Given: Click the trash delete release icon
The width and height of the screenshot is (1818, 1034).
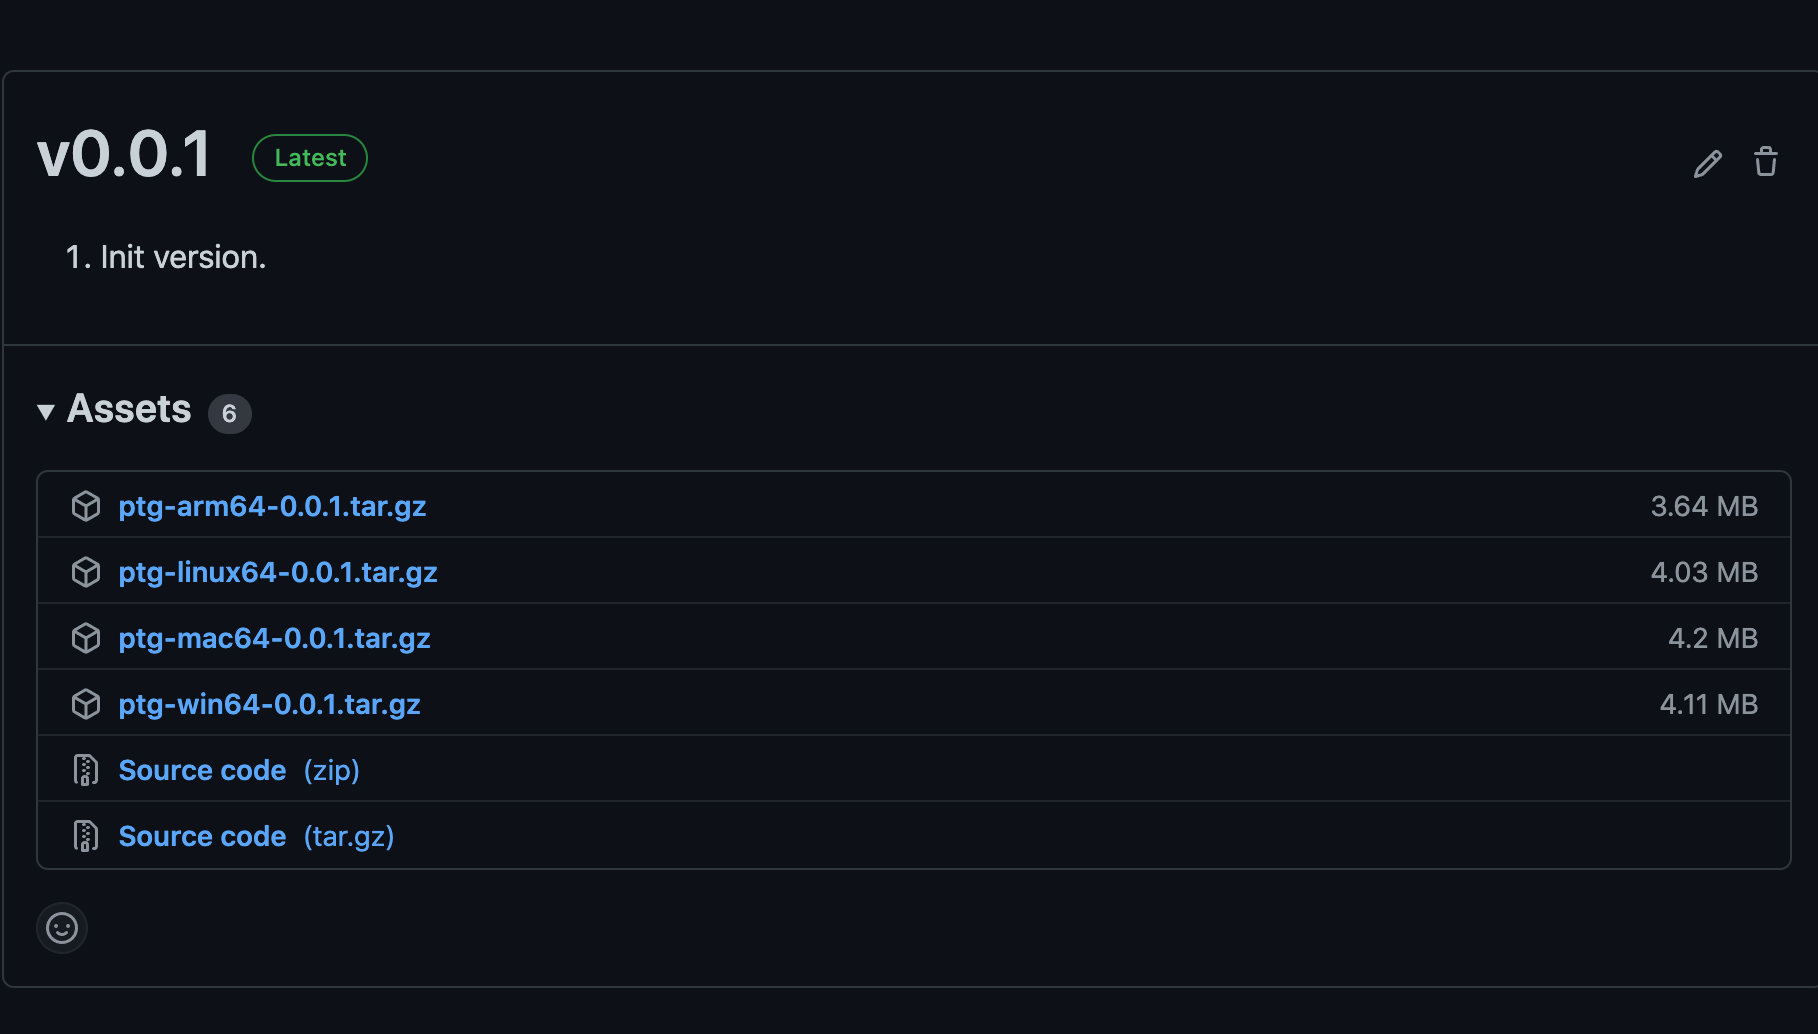Looking at the screenshot, I should [1765, 162].
